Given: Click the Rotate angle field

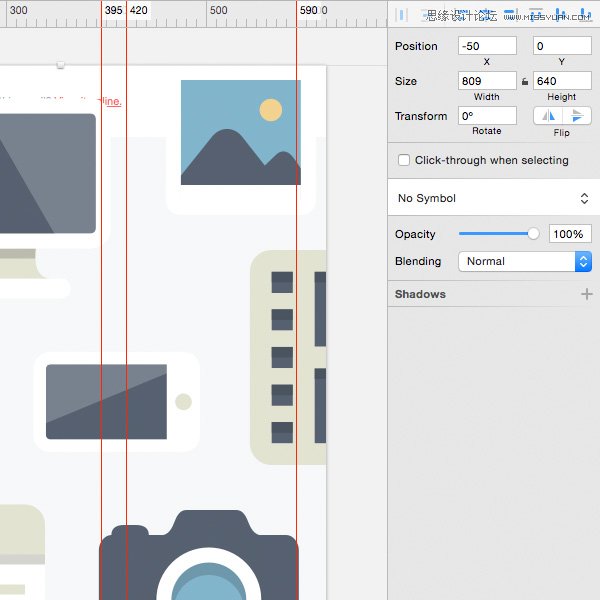Looking at the screenshot, I should point(487,116).
